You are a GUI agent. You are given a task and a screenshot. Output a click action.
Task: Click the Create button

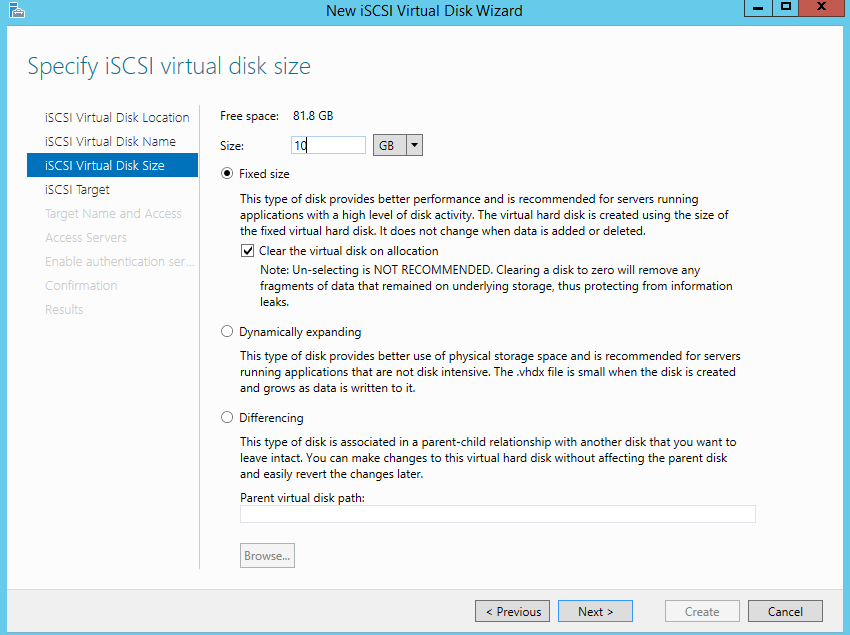[x=702, y=611]
